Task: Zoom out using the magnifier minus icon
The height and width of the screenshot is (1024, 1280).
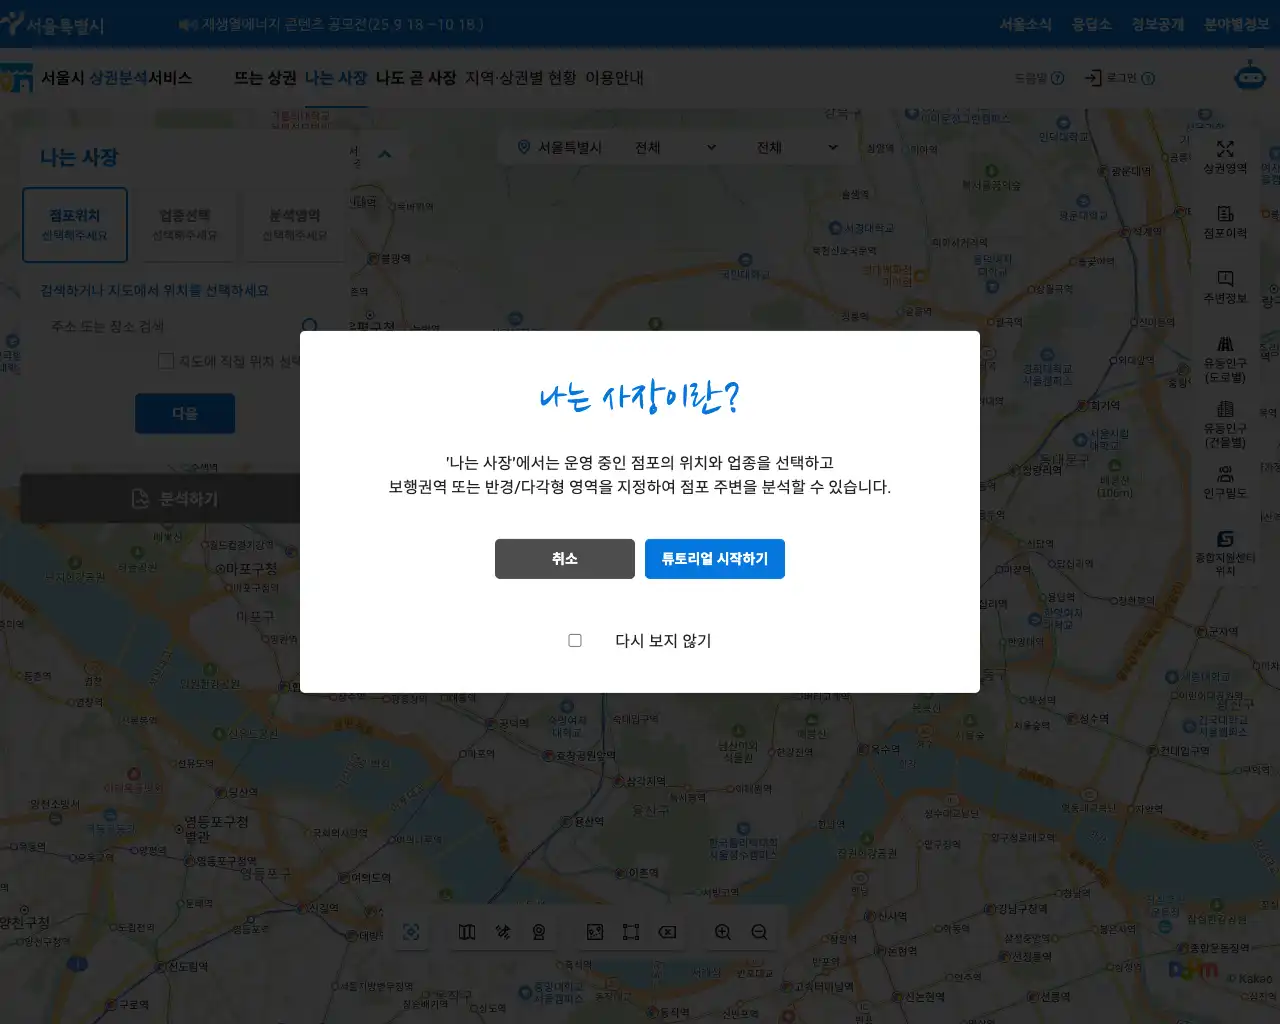Action: [x=759, y=932]
